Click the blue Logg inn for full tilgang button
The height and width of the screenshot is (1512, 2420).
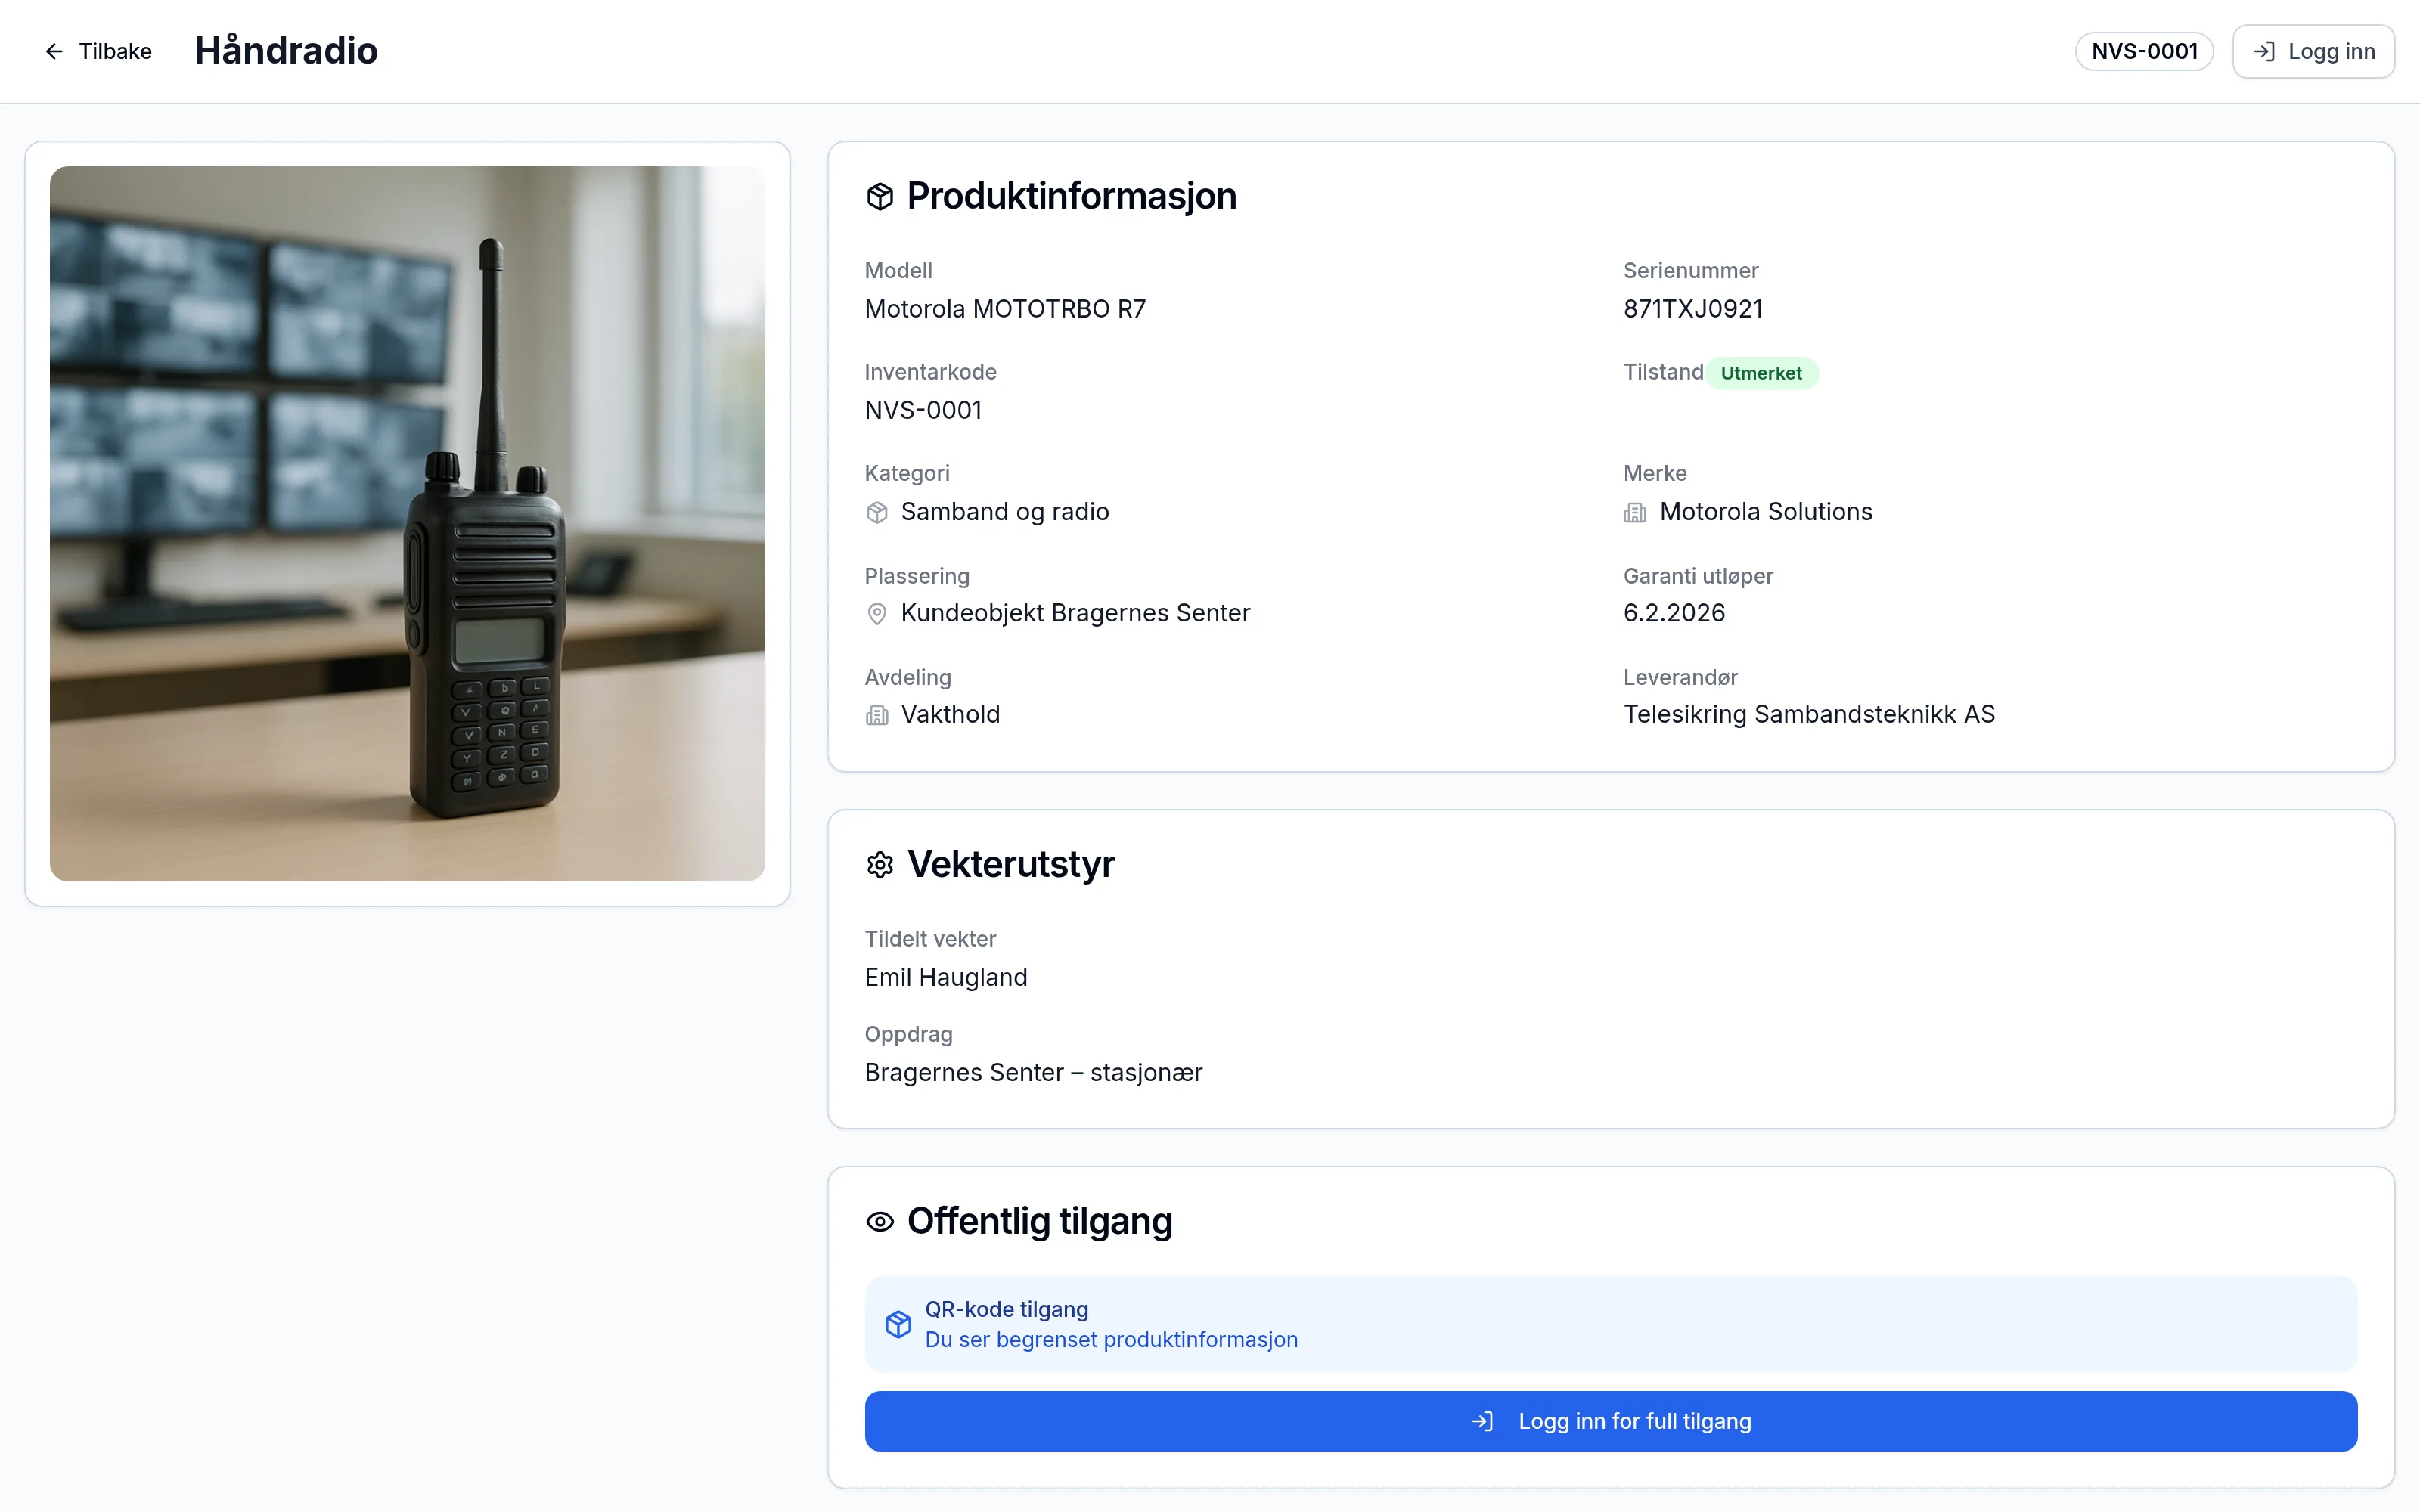point(1611,1421)
